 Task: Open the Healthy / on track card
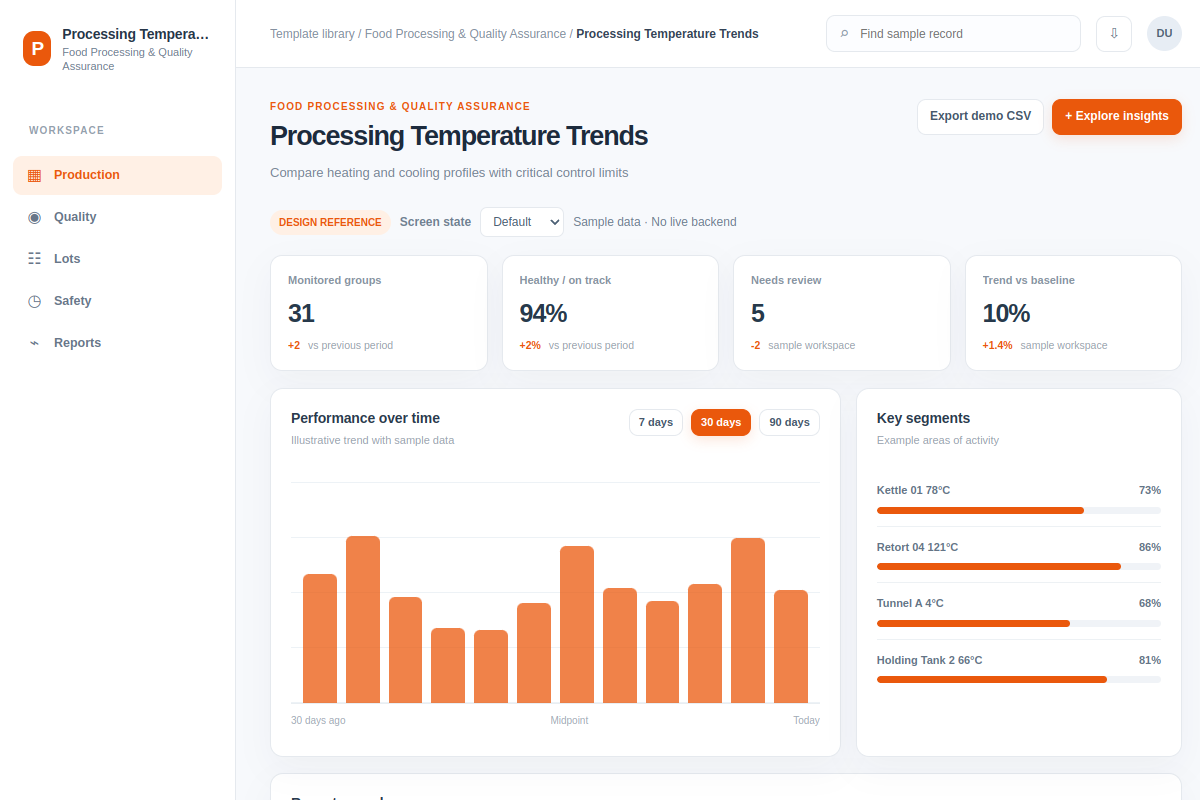pyautogui.click(x=610, y=313)
